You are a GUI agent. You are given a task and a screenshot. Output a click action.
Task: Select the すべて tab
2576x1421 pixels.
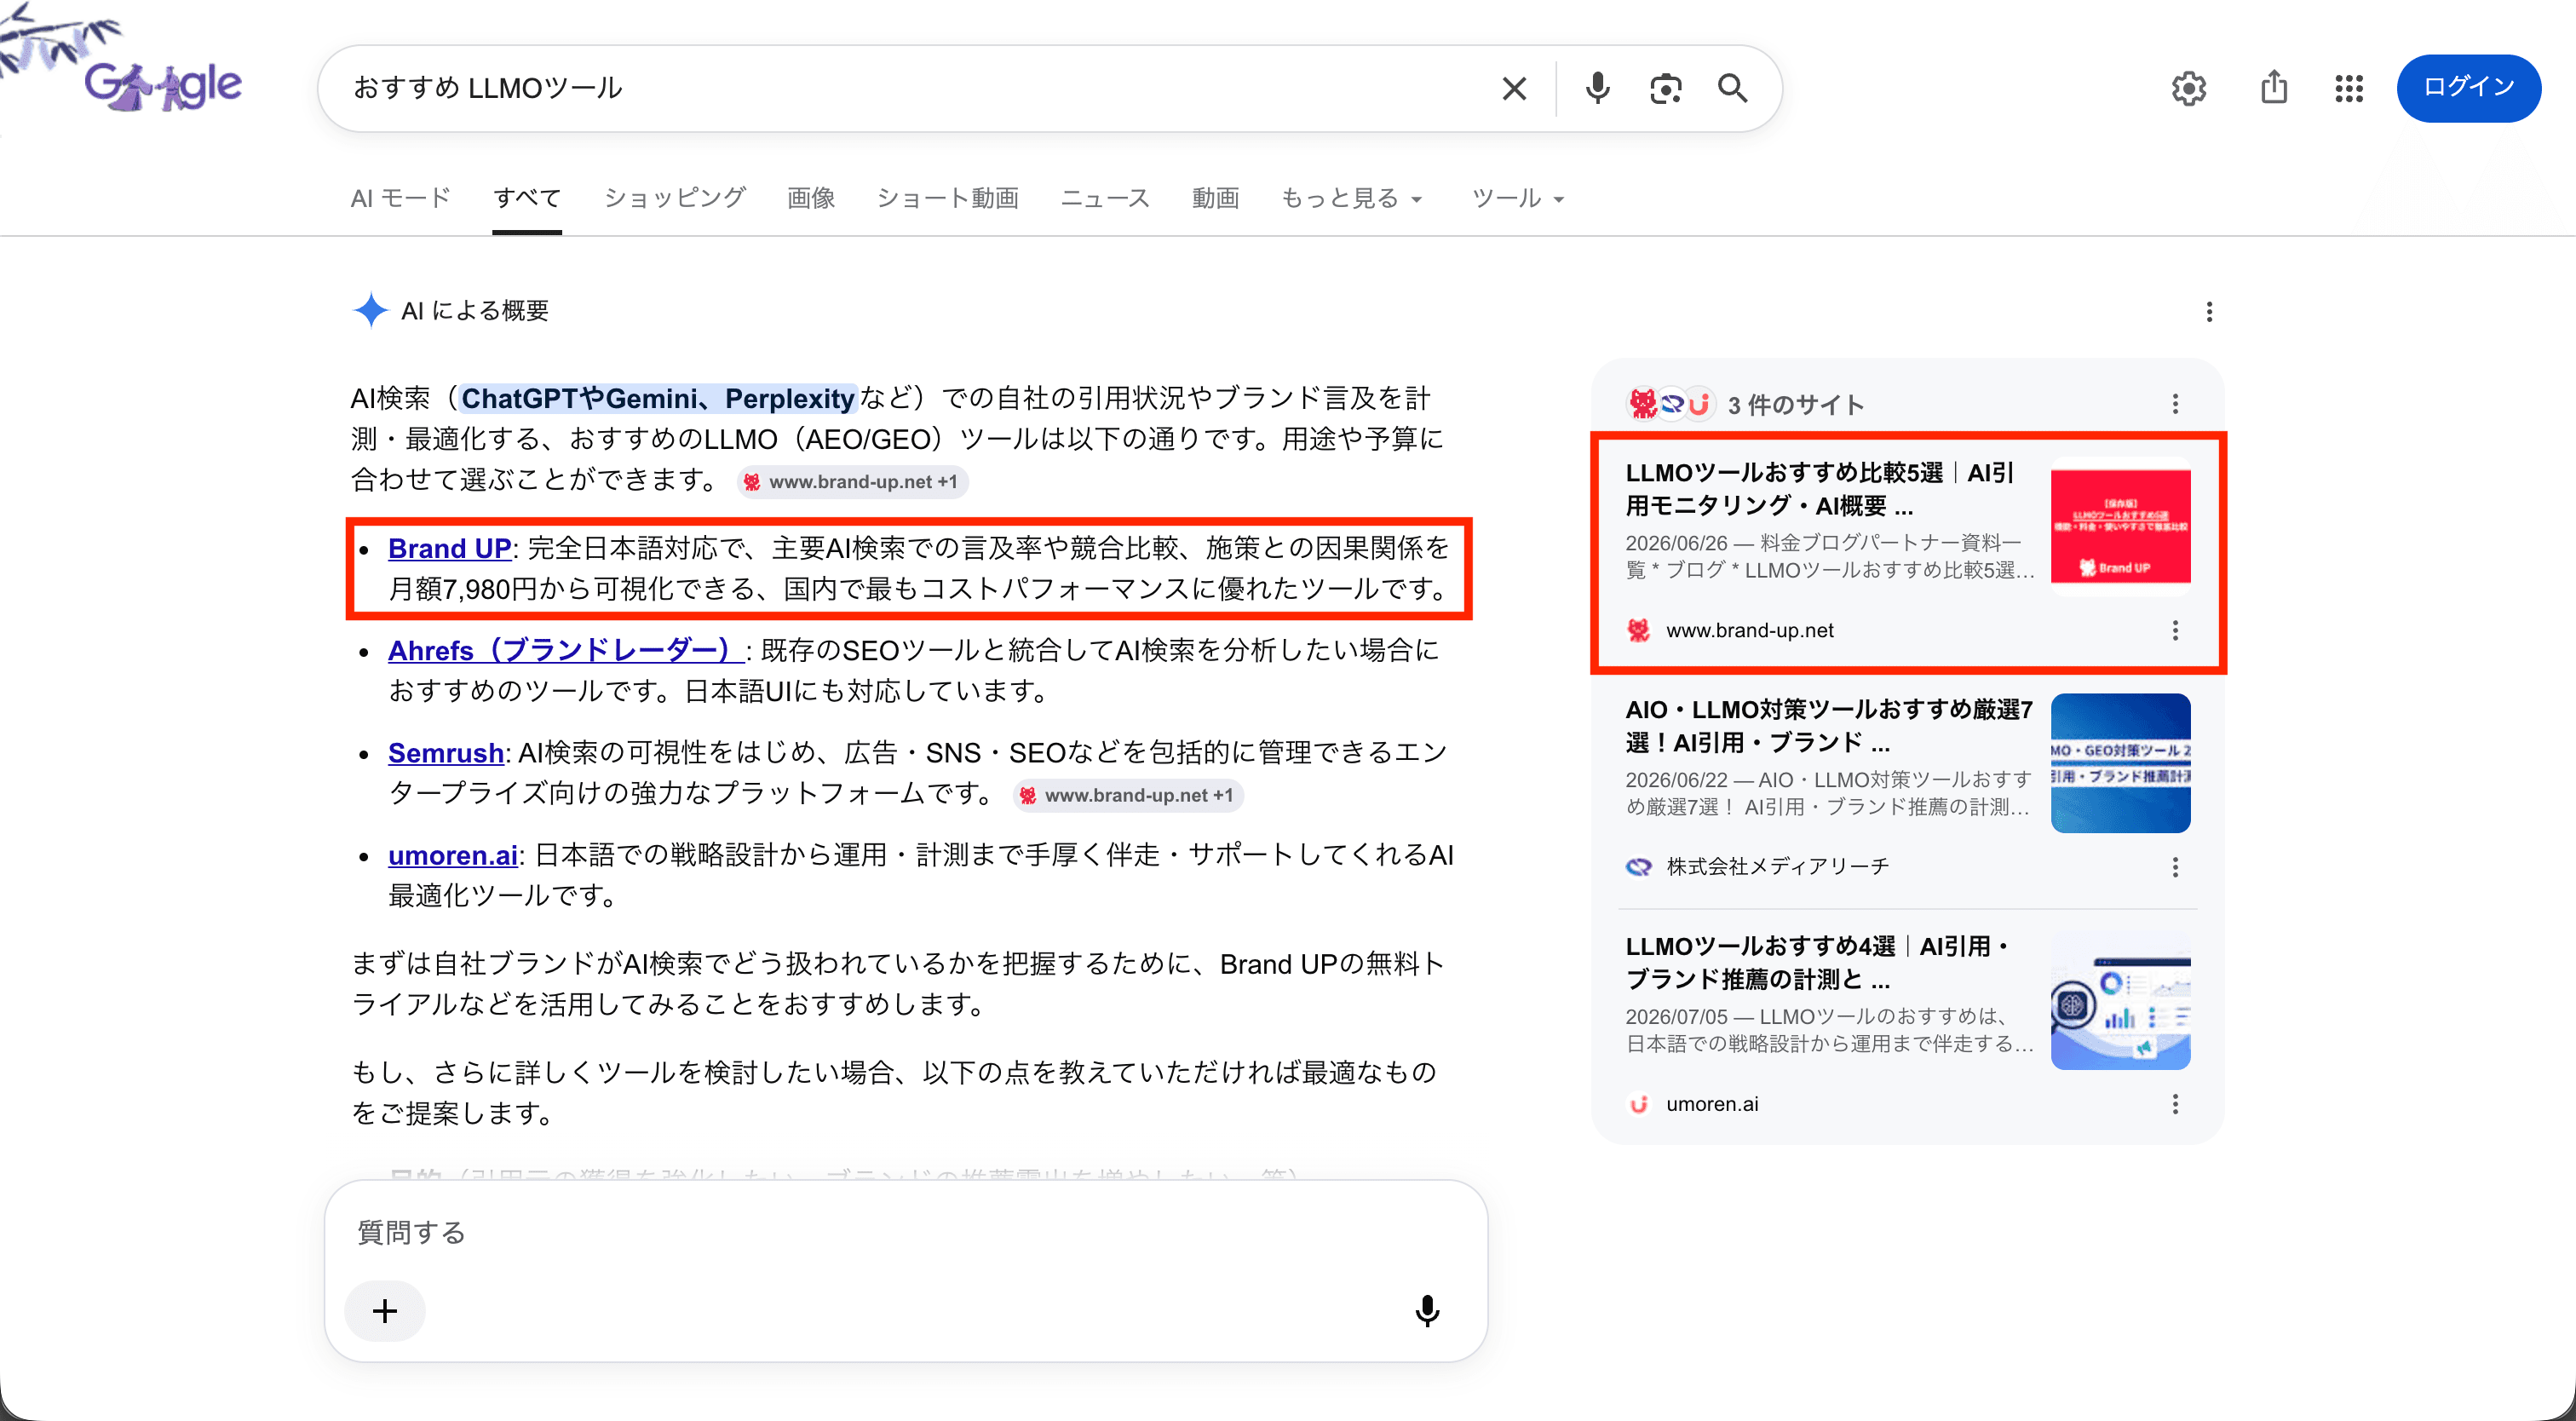527,198
